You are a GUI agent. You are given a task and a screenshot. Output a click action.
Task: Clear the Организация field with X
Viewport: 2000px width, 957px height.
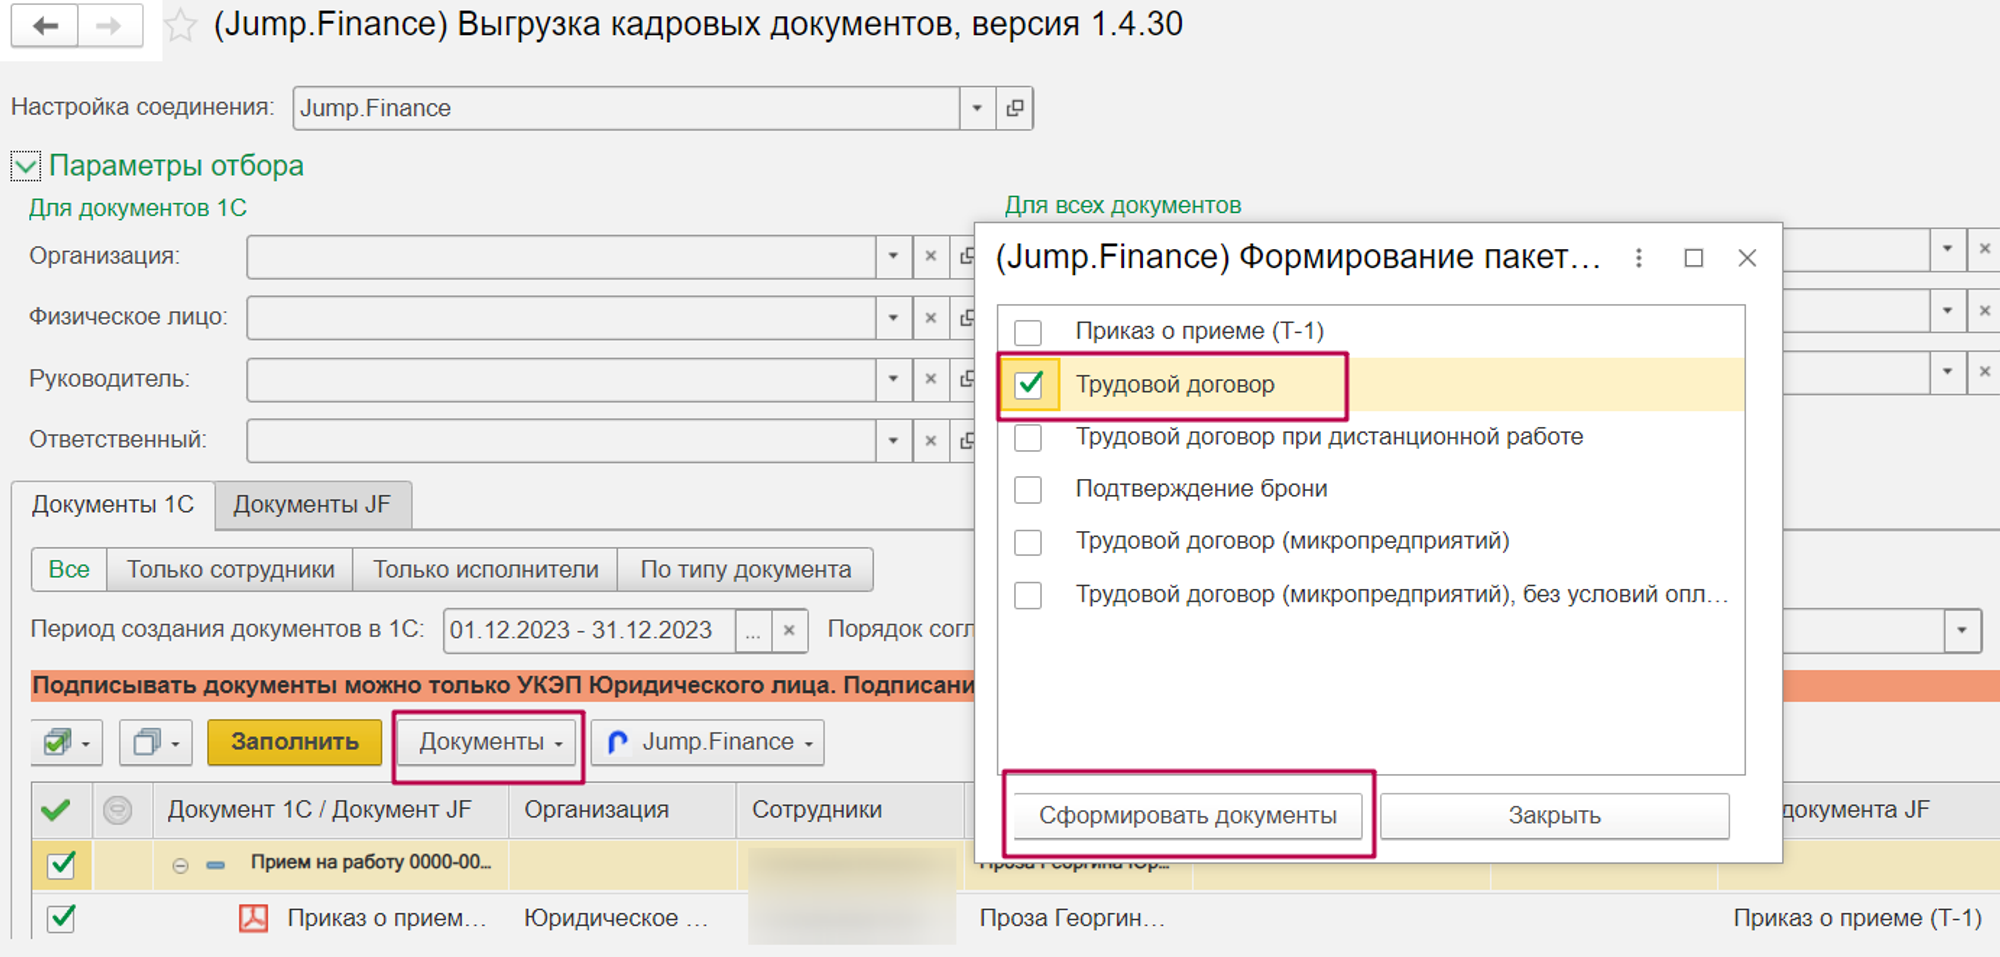tap(930, 256)
